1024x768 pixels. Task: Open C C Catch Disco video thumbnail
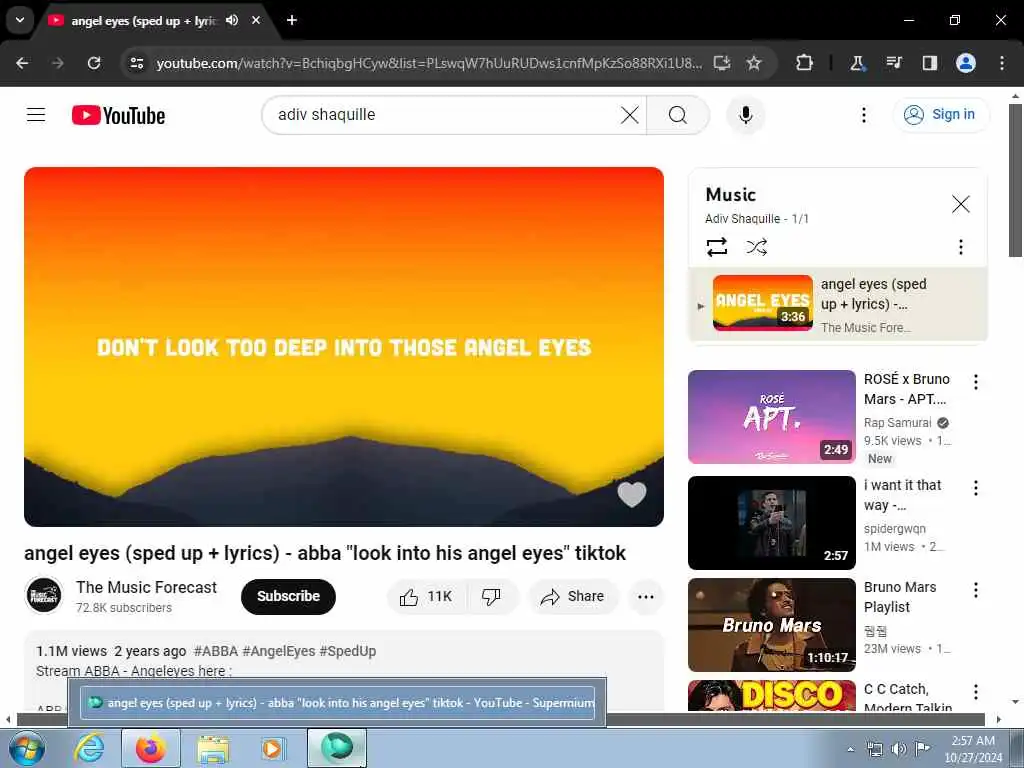point(771,696)
